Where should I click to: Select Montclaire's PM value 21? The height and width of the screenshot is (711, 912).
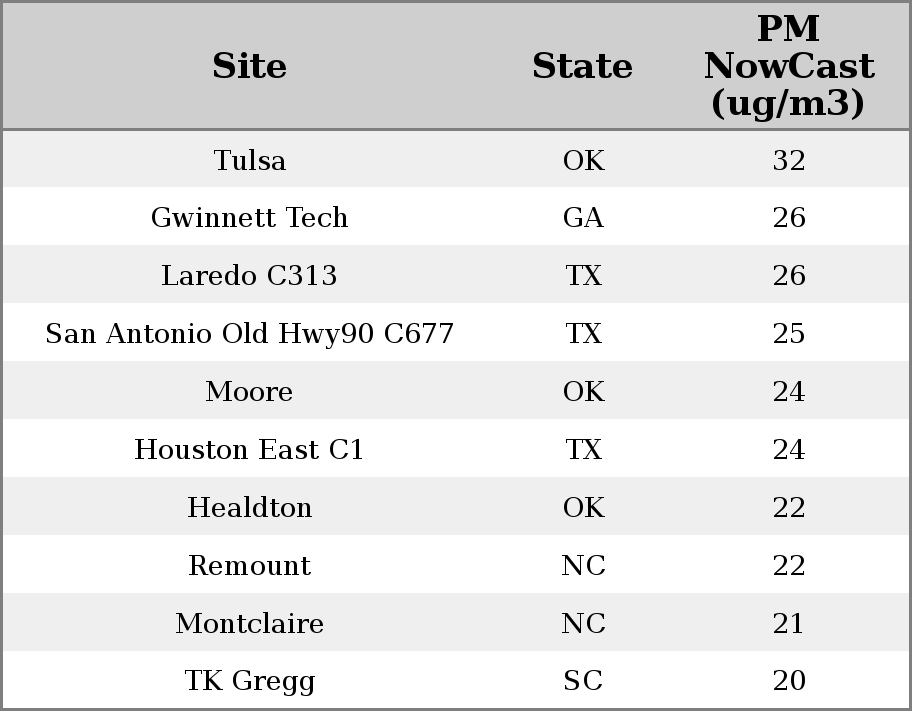pos(789,623)
